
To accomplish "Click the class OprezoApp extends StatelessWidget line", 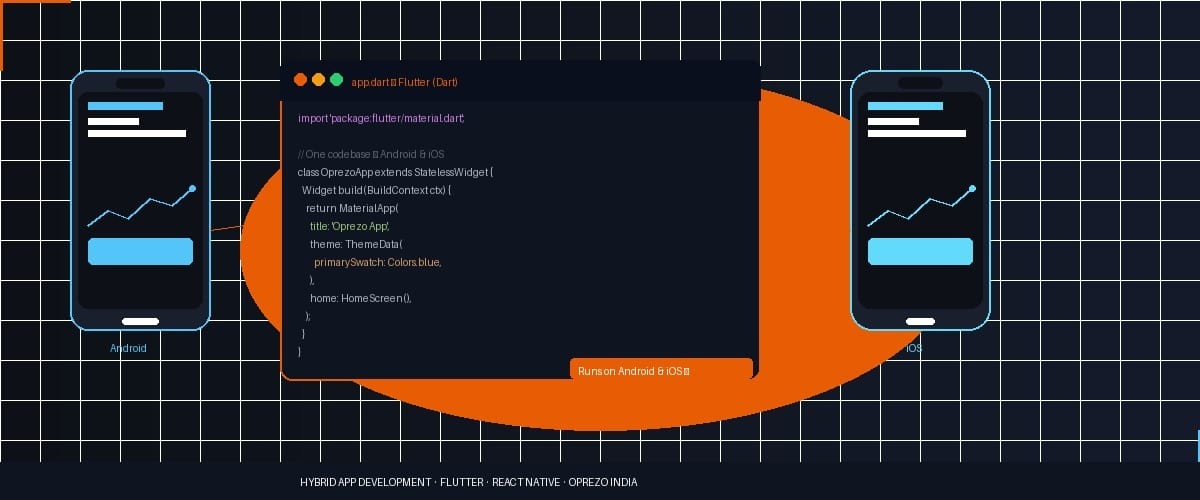I will [395, 172].
